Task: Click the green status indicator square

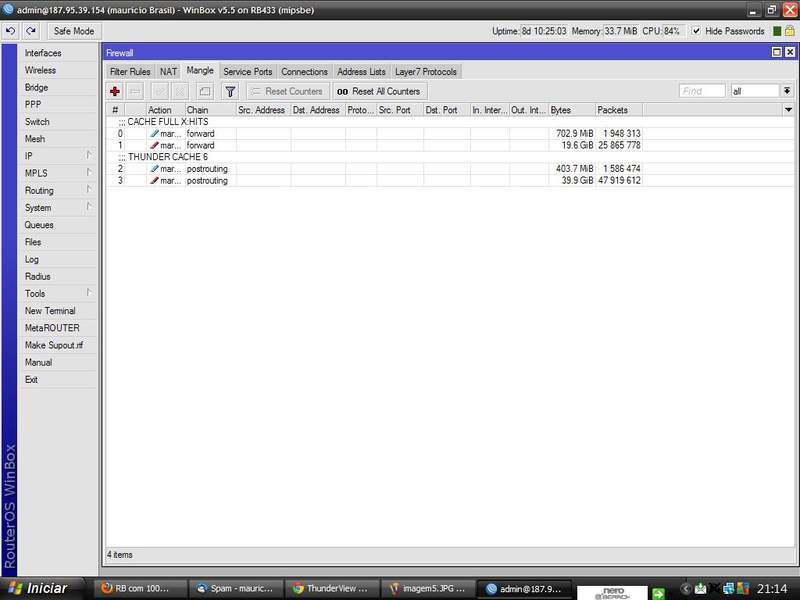Action: (777, 31)
